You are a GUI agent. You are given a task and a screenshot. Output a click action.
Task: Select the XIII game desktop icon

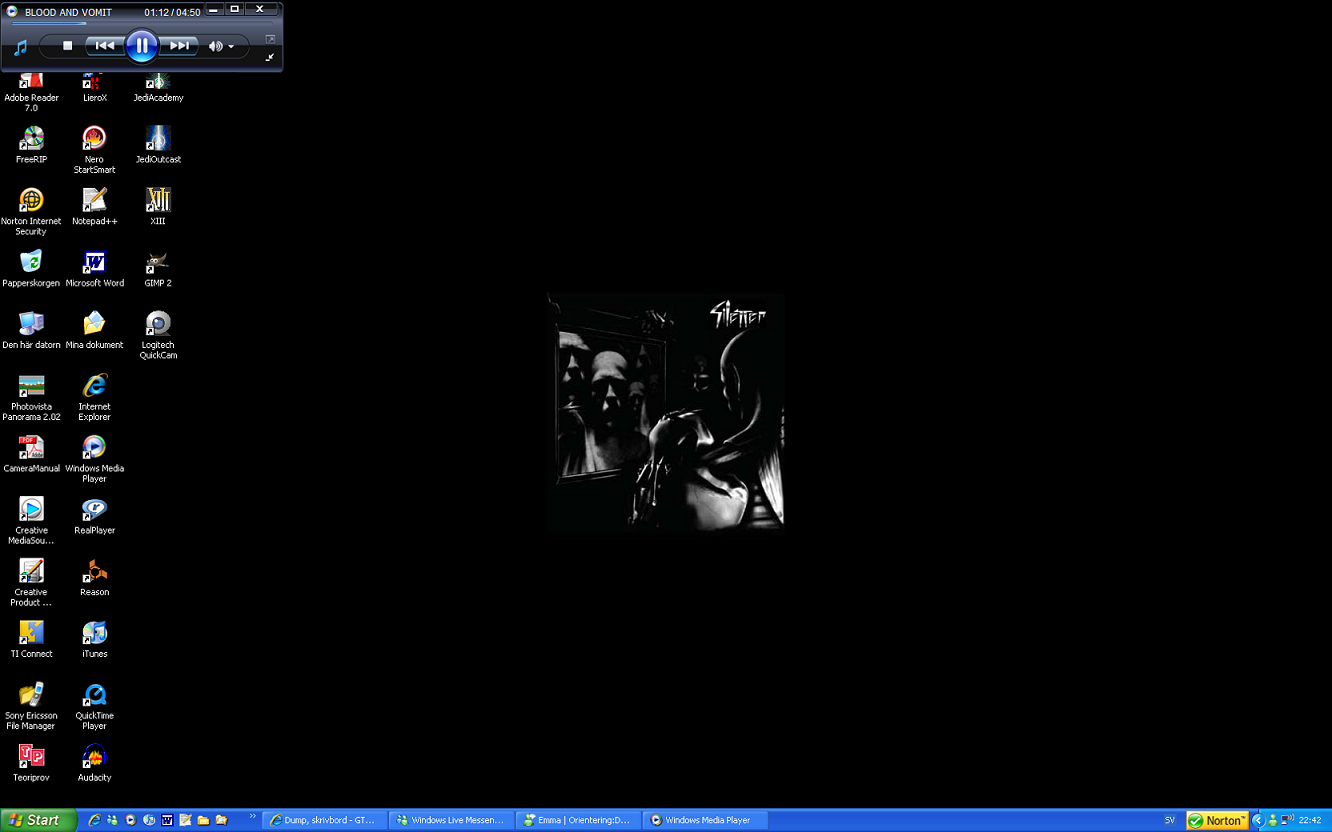click(158, 207)
